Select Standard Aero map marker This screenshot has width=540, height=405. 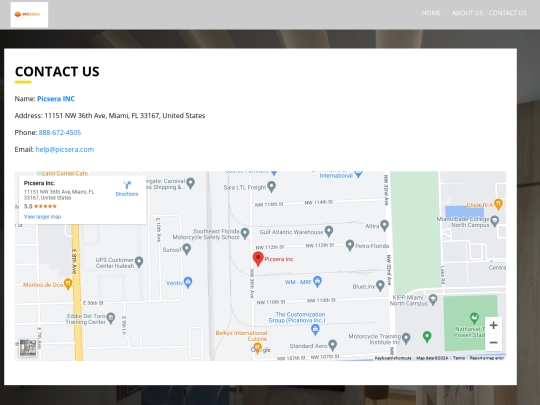tap(332, 345)
